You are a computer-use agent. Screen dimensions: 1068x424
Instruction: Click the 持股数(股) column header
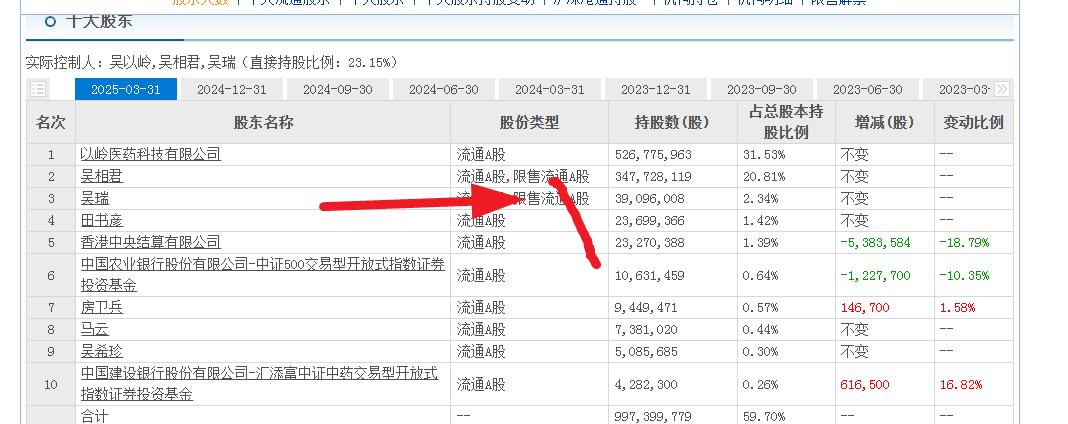coord(672,123)
